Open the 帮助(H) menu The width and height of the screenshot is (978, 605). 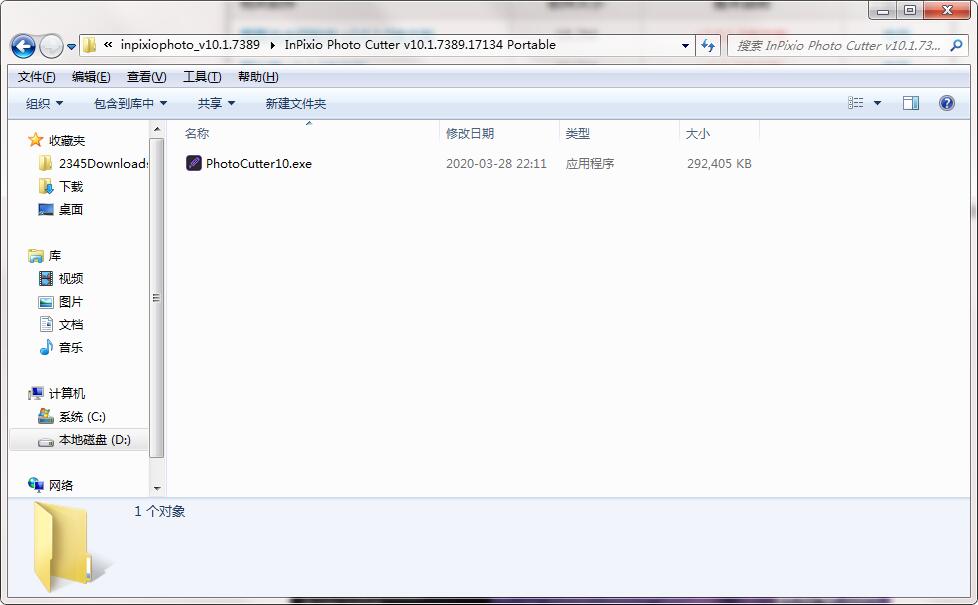click(x=258, y=77)
